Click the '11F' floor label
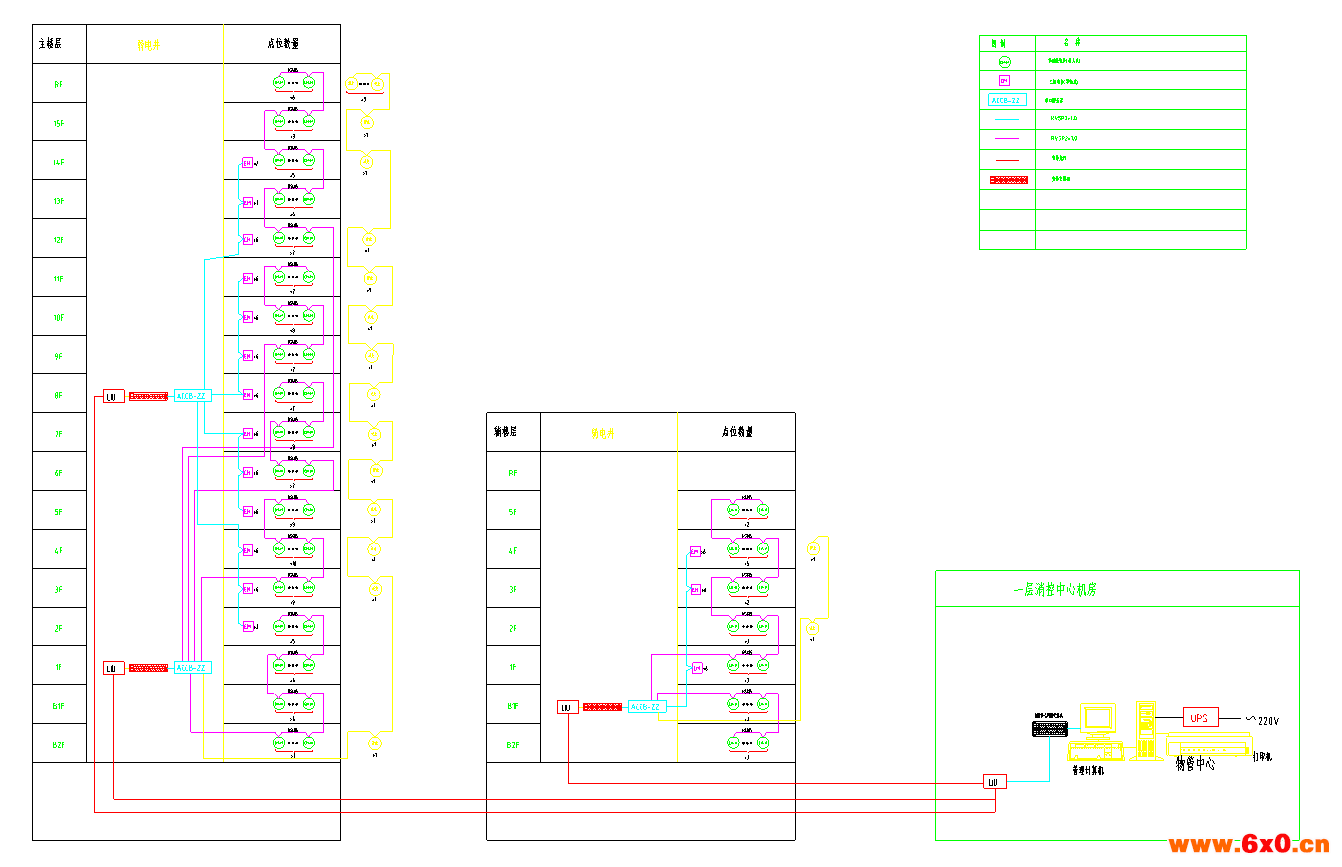Screen dimensions: 1342x867 (59, 279)
